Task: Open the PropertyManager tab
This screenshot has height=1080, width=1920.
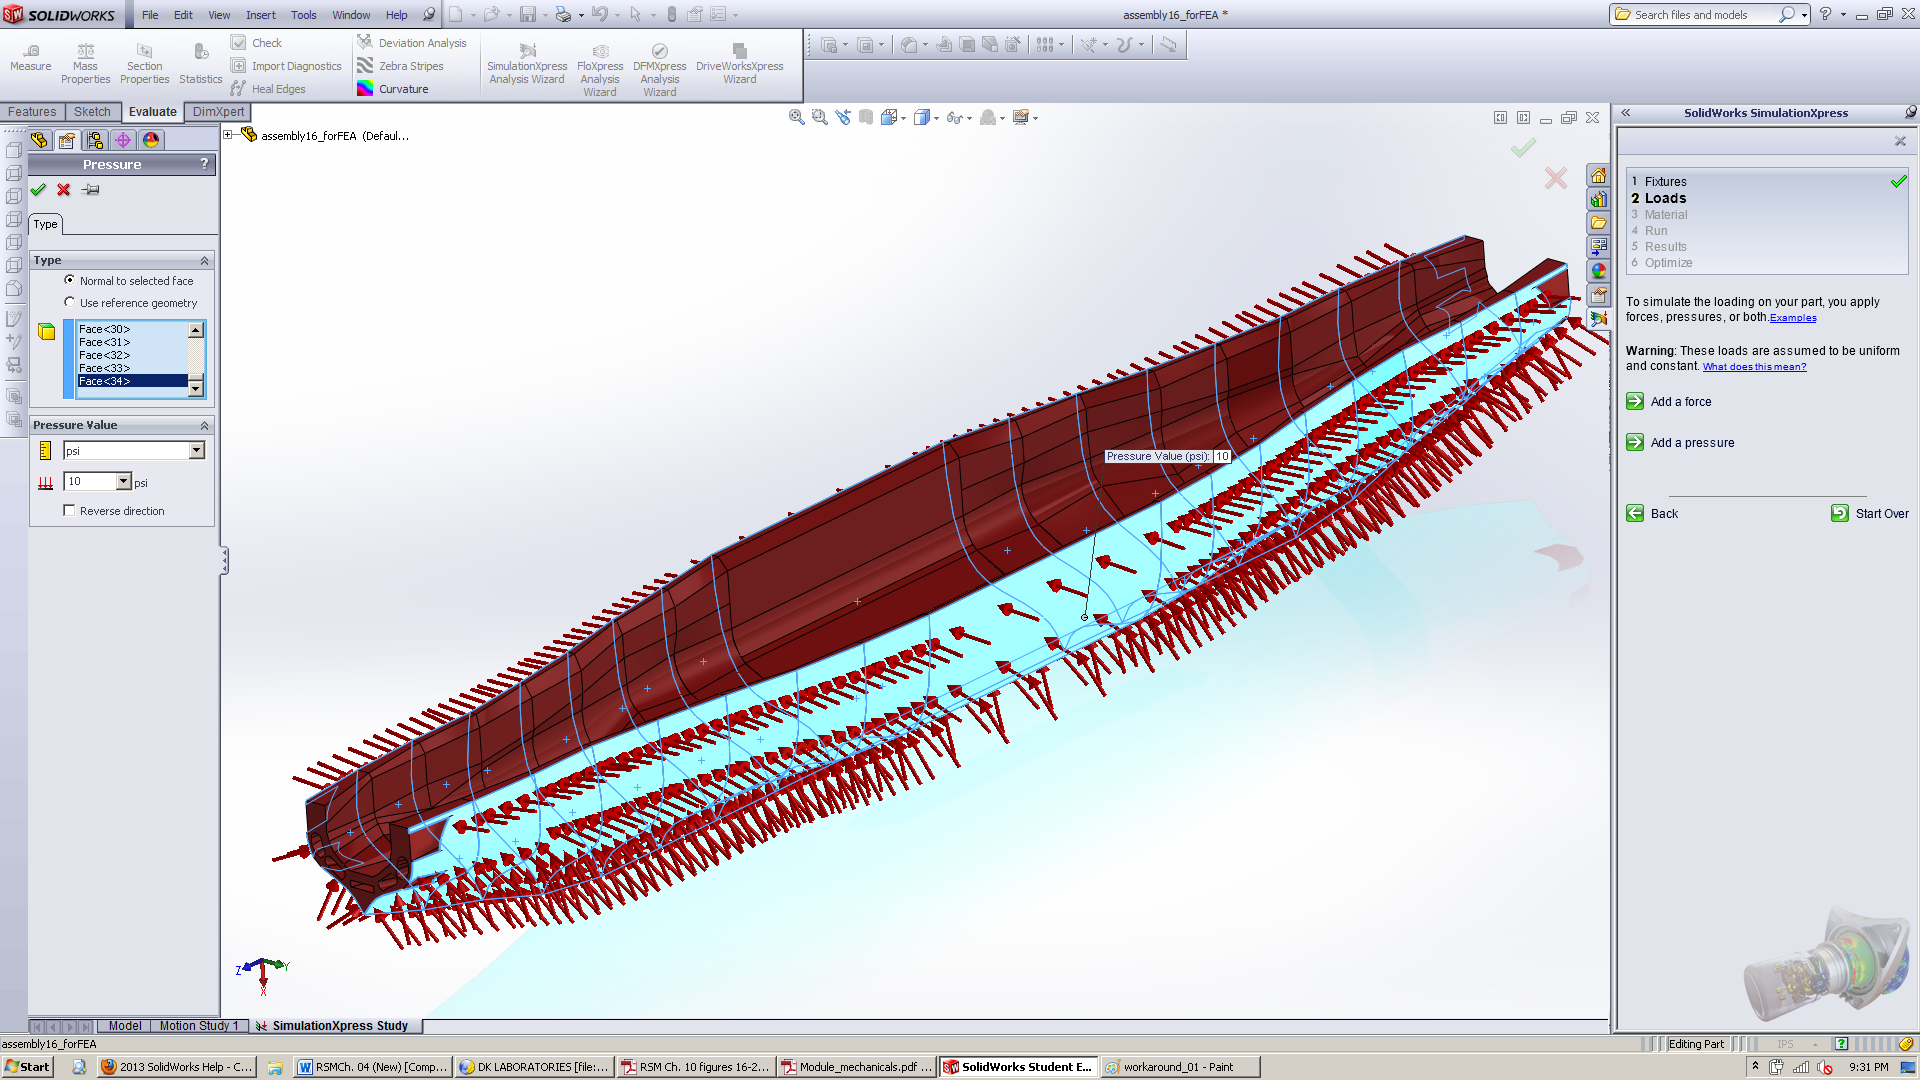Action: click(x=67, y=140)
